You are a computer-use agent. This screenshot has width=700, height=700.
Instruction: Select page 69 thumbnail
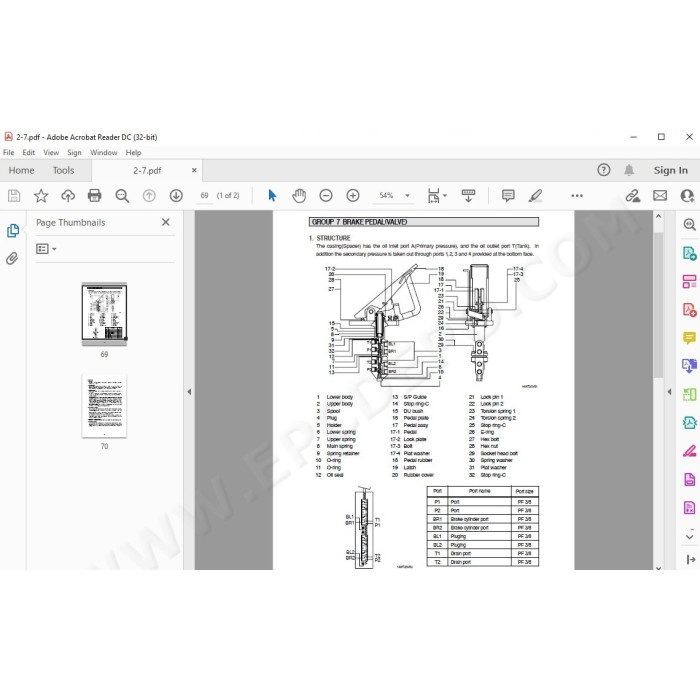(x=104, y=314)
